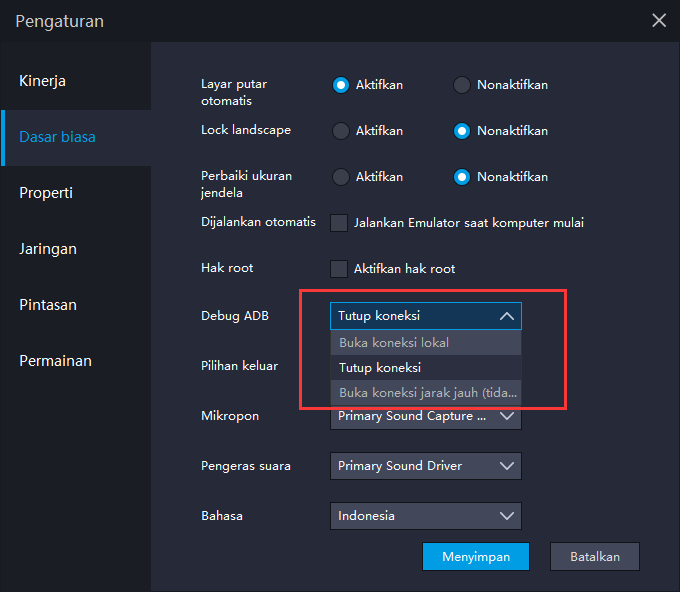Screen dimensions: 680x592
Task: Select the Dasar biasa tab
Action: [75, 137]
